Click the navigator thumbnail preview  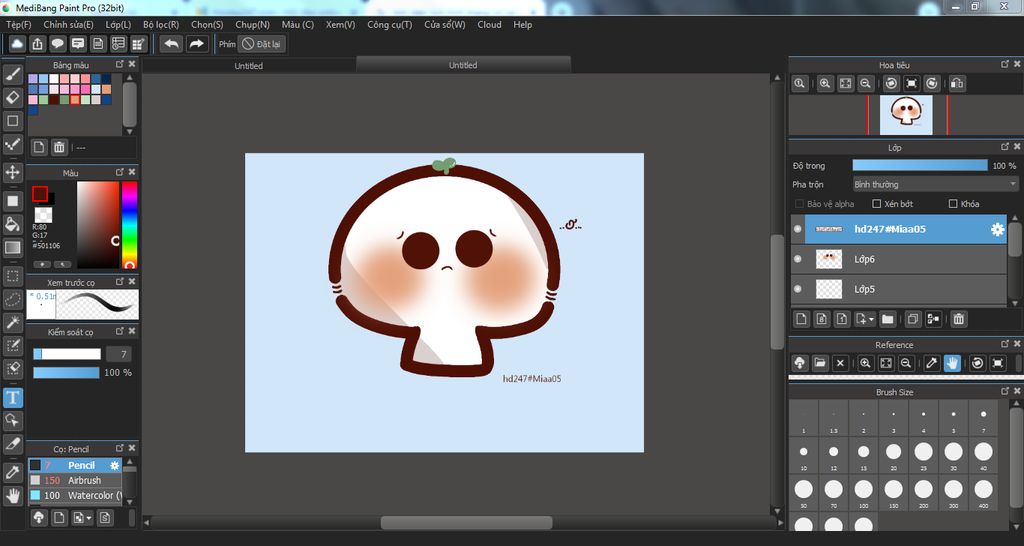906,114
